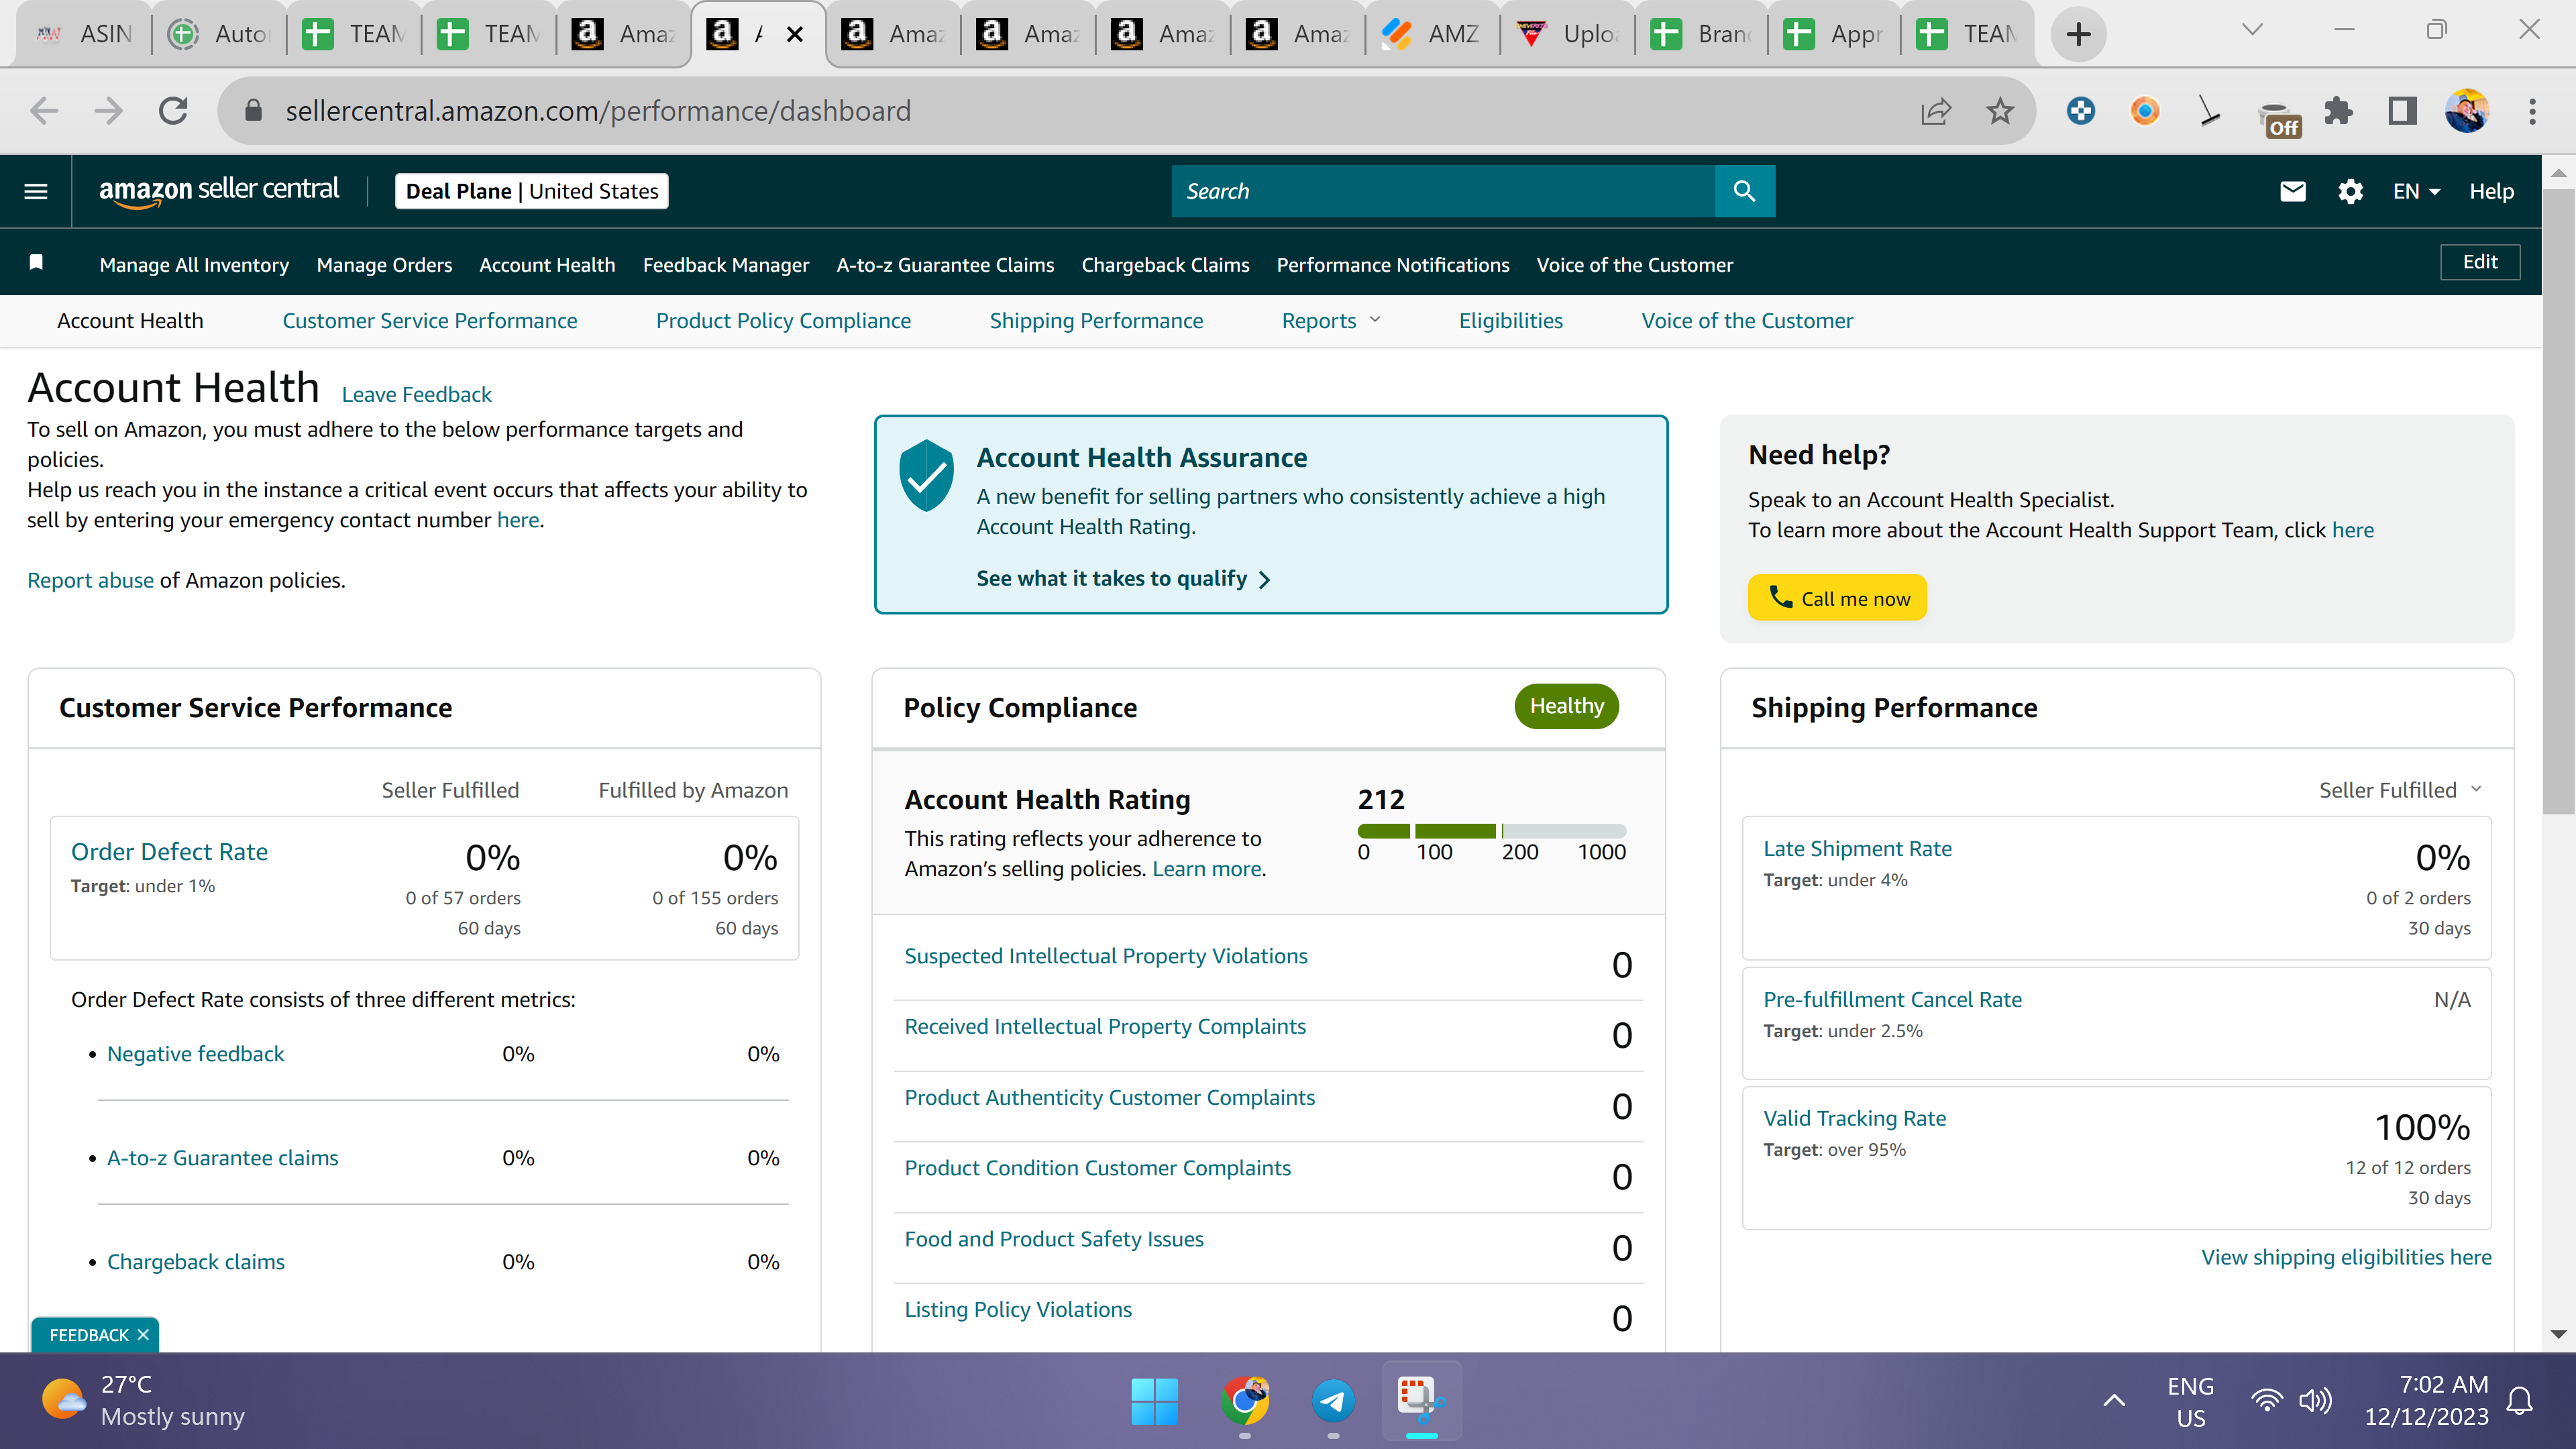Go forward with the browser forward arrow
2576x1449 pixels.
point(108,111)
